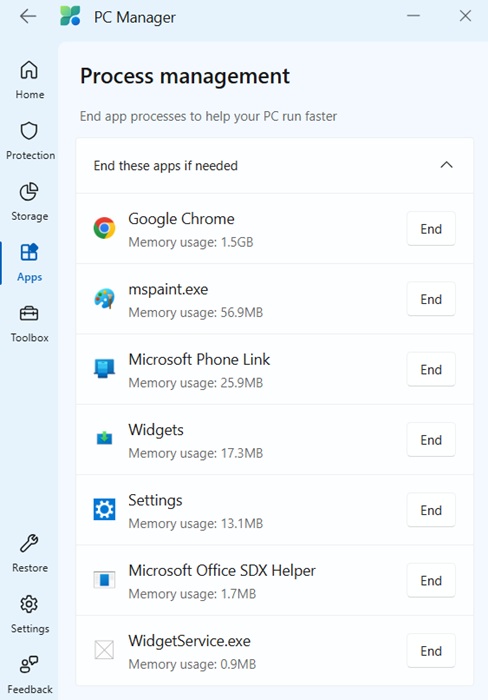Viewport: 488px width, 700px height.
Task: Click the 'PC Manager' title text
Action: pyautogui.click(x=134, y=17)
